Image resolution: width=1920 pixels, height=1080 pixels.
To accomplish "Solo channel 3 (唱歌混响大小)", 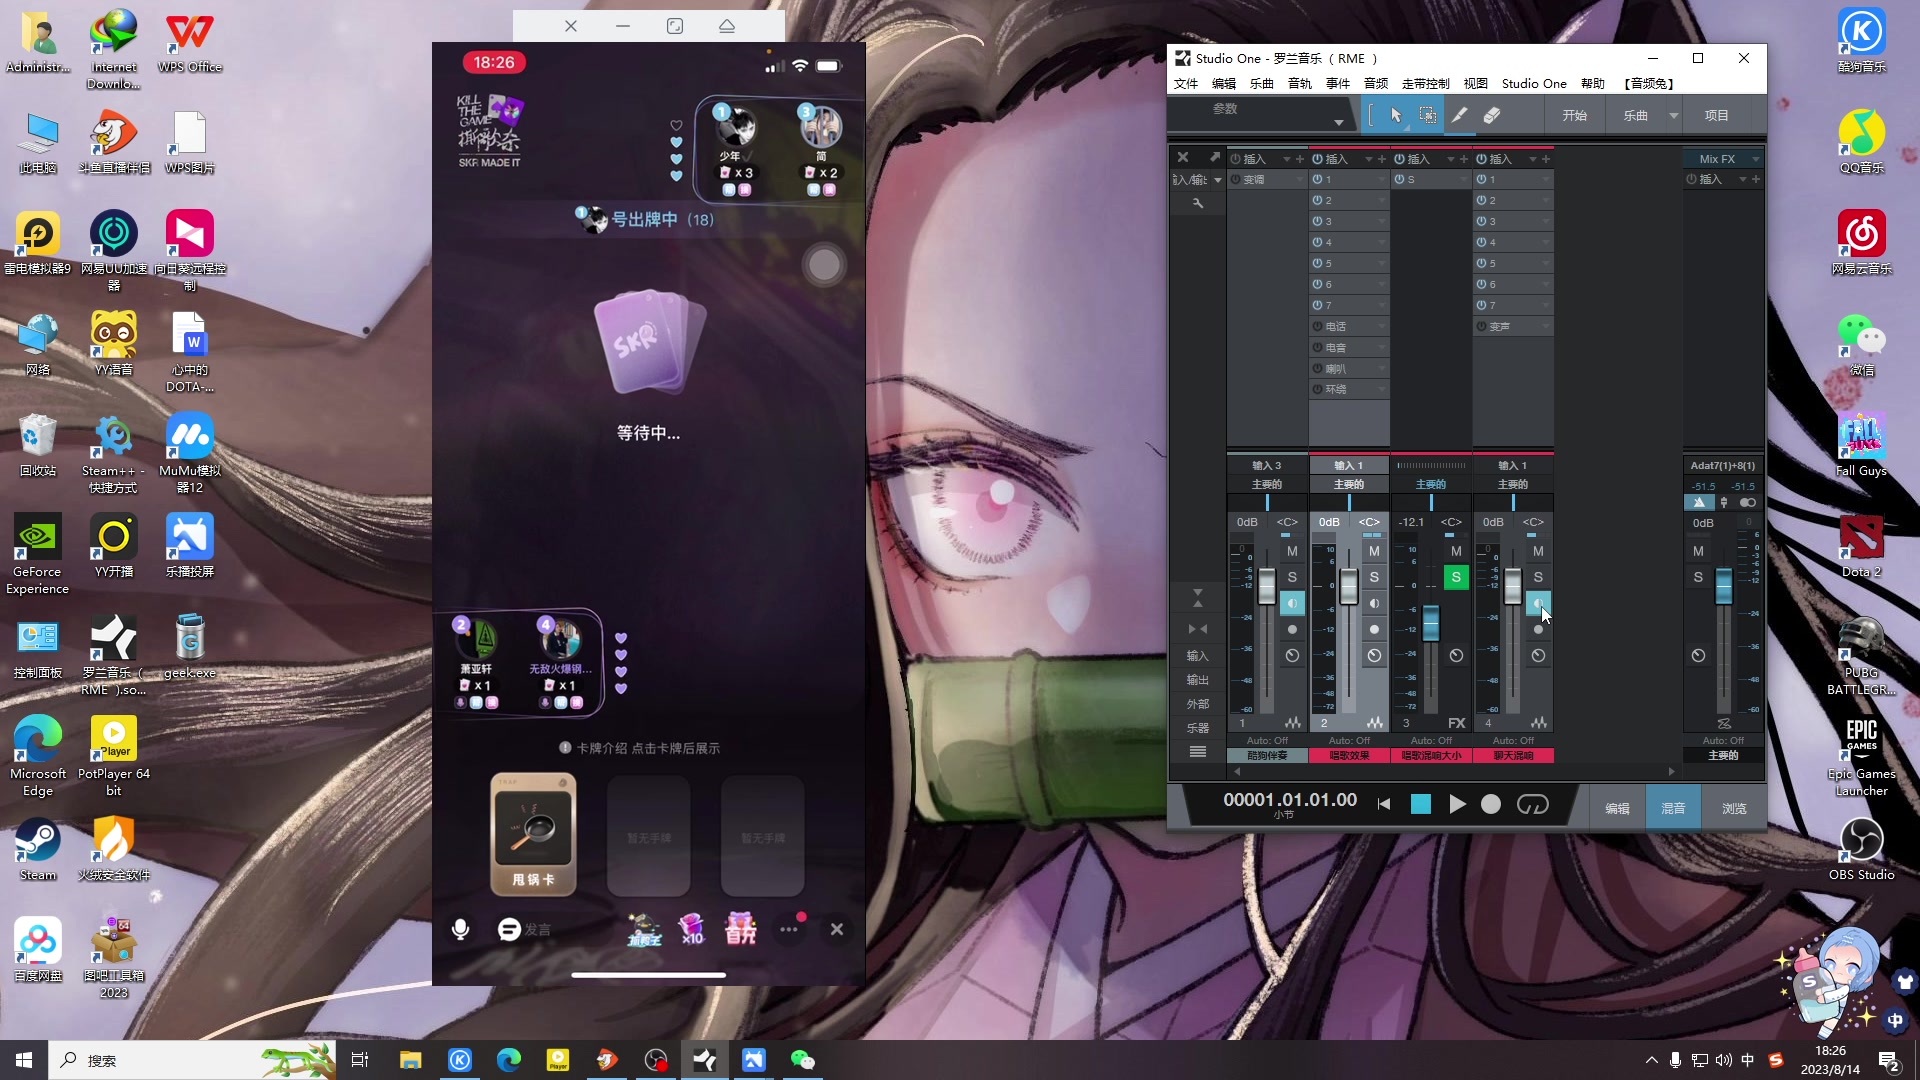I will (1457, 577).
